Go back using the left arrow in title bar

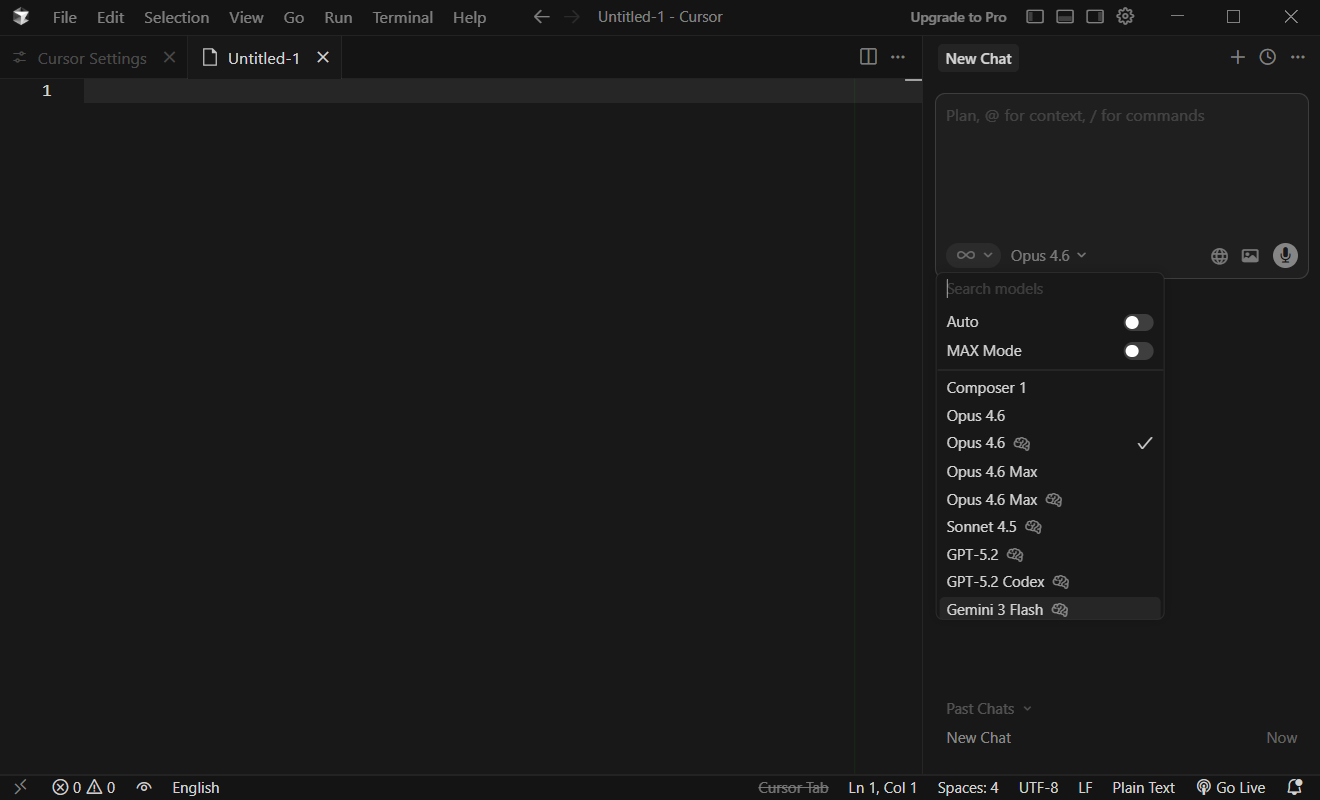[x=541, y=17]
